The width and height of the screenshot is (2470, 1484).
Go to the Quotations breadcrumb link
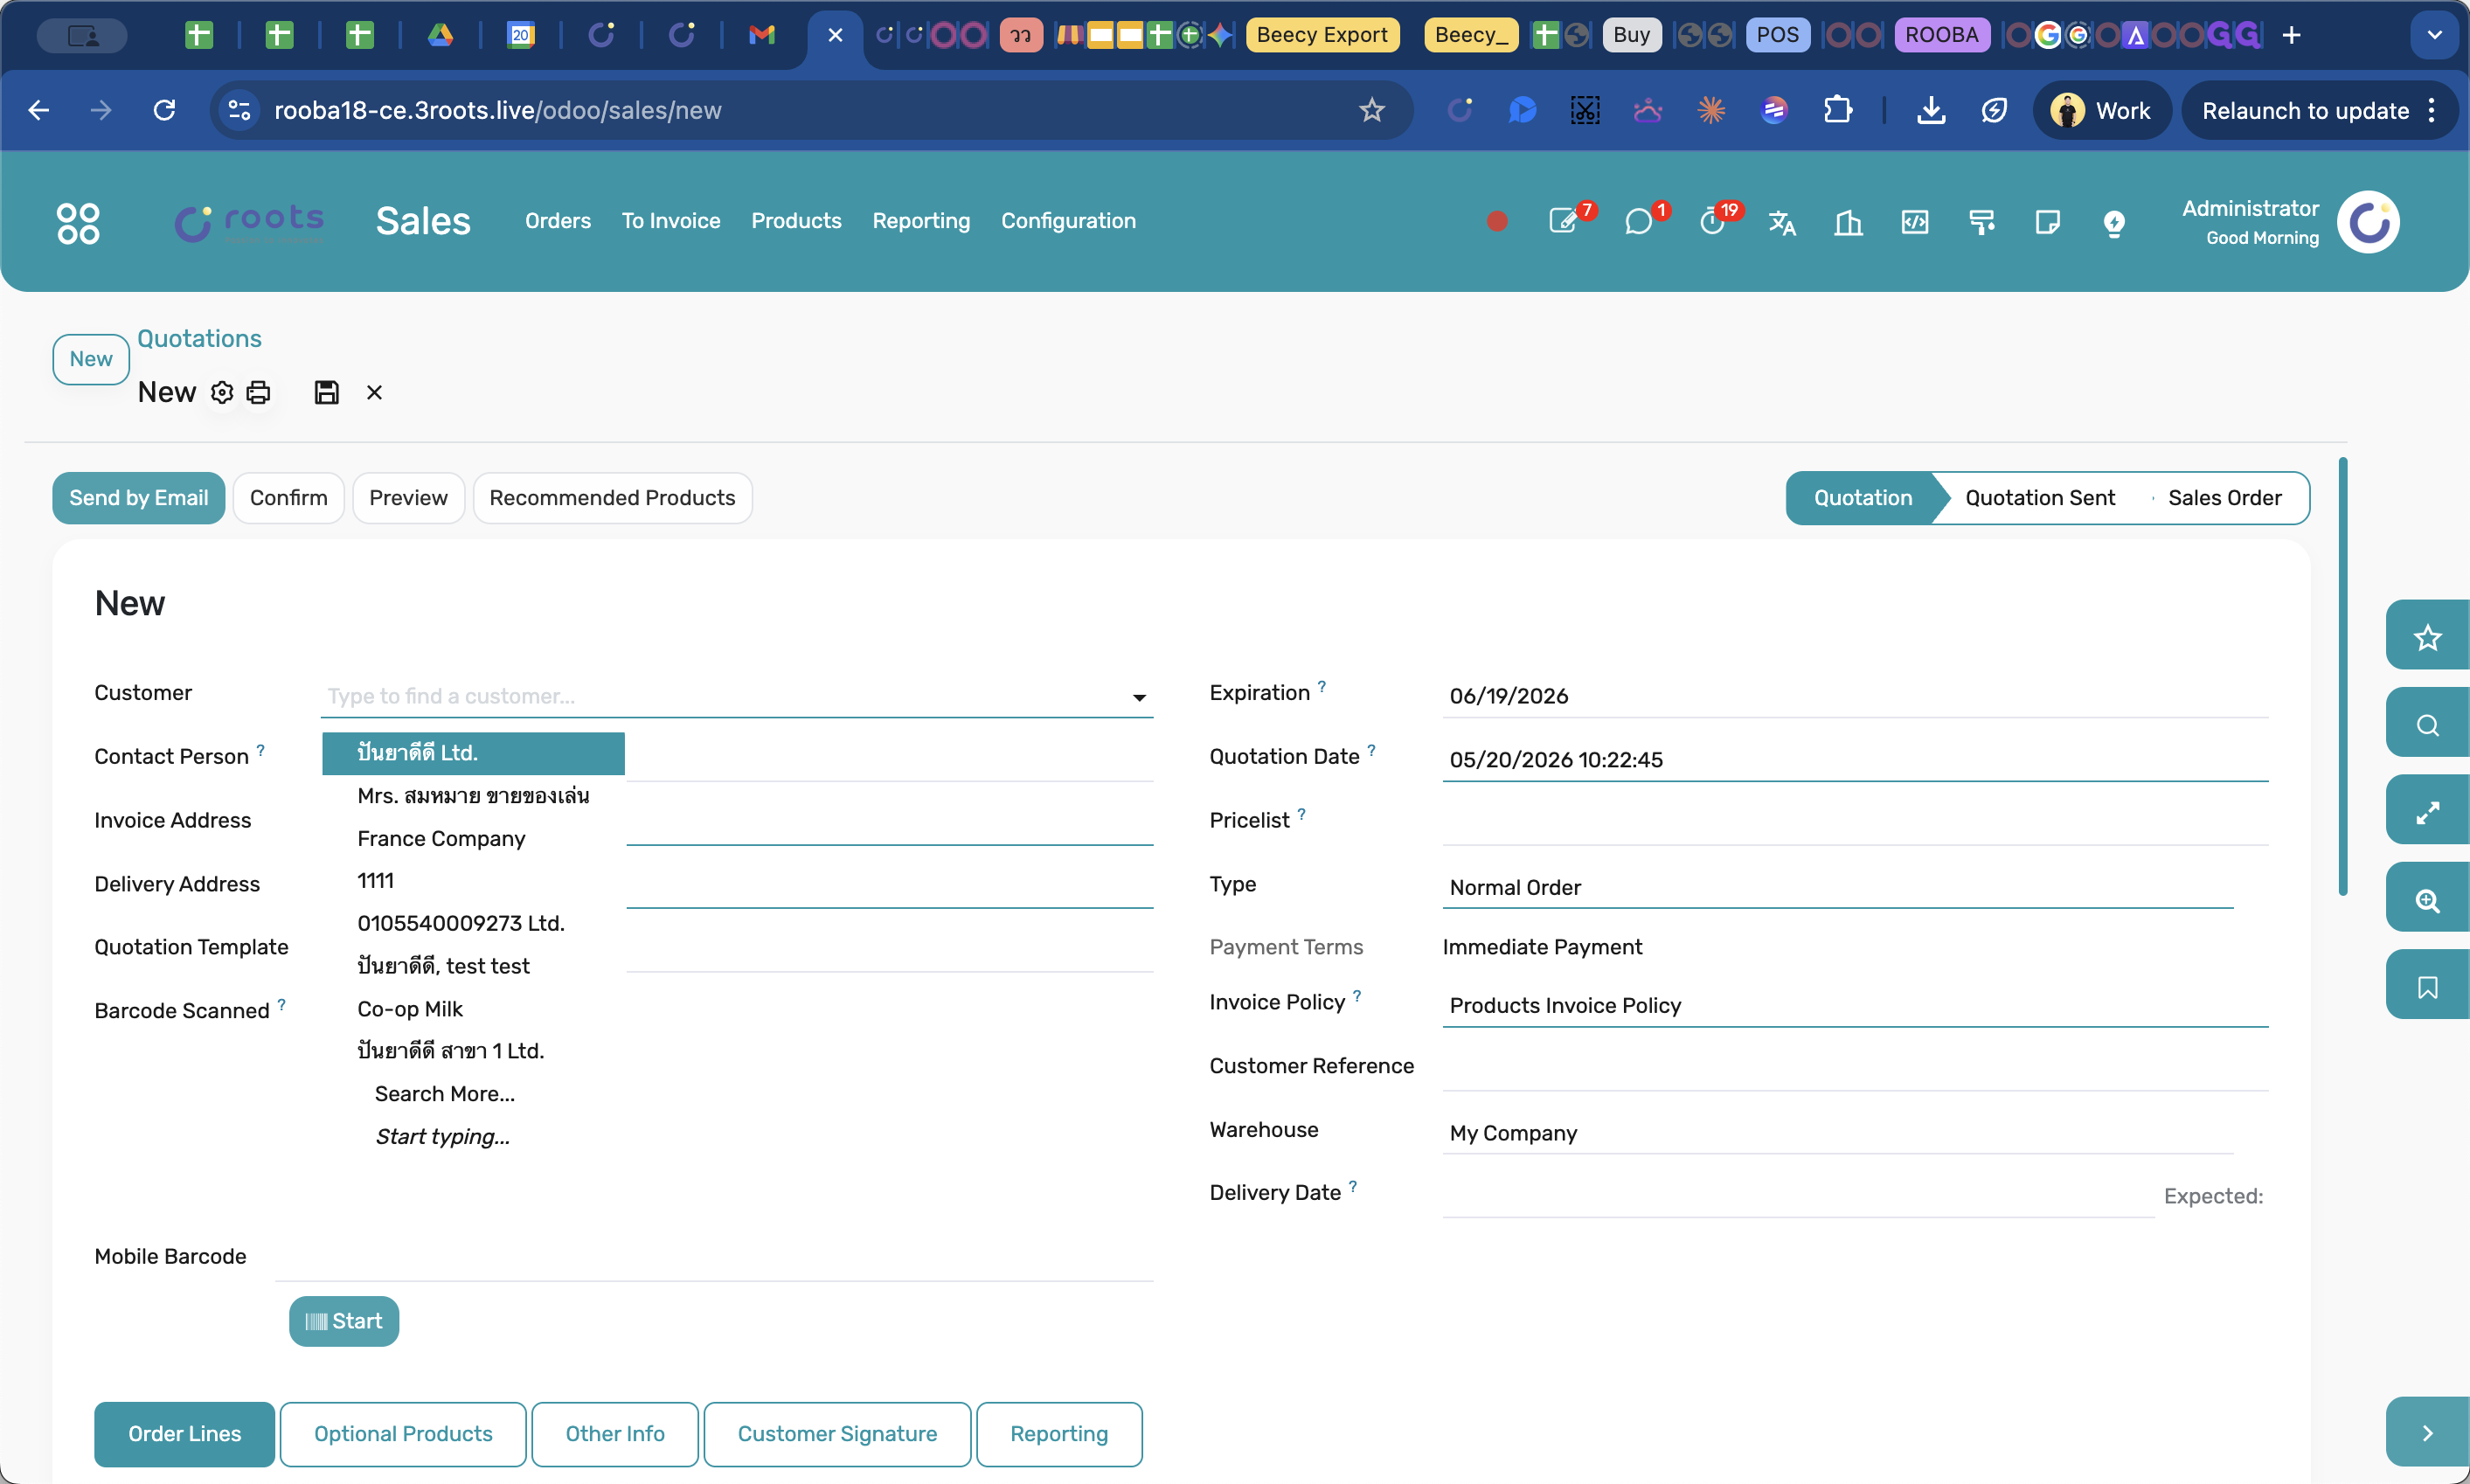coord(199,338)
